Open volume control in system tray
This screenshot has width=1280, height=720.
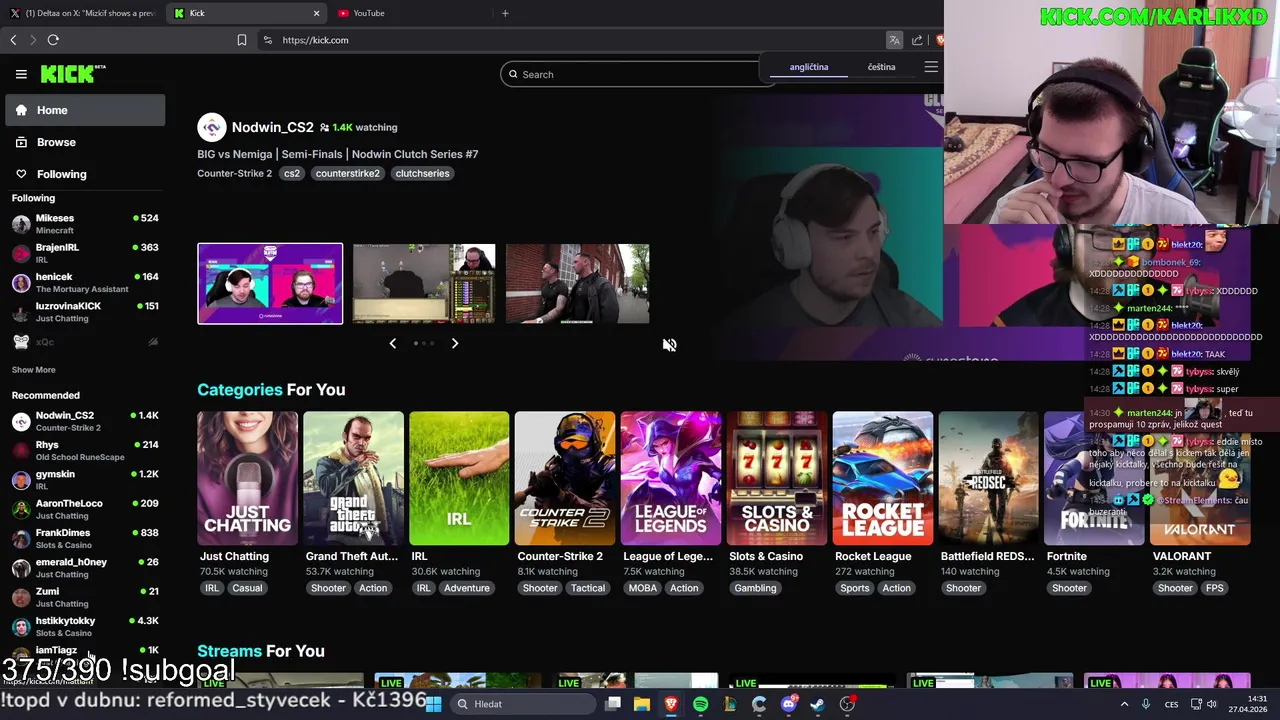pyautogui.click(x=1212, y=704)
